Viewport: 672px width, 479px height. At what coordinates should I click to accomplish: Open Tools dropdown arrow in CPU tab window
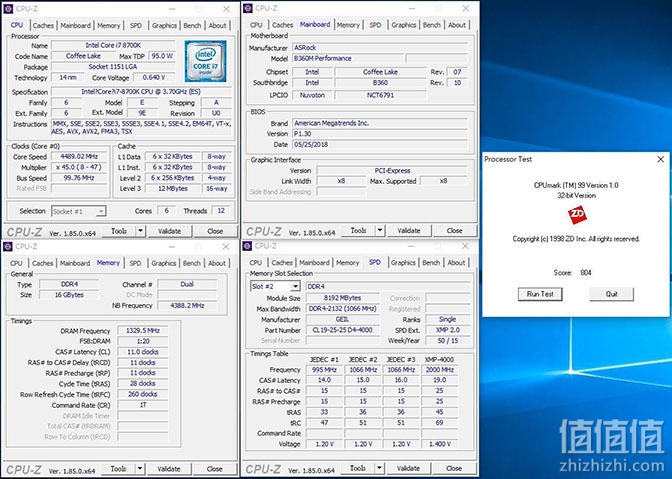[140, 231]
